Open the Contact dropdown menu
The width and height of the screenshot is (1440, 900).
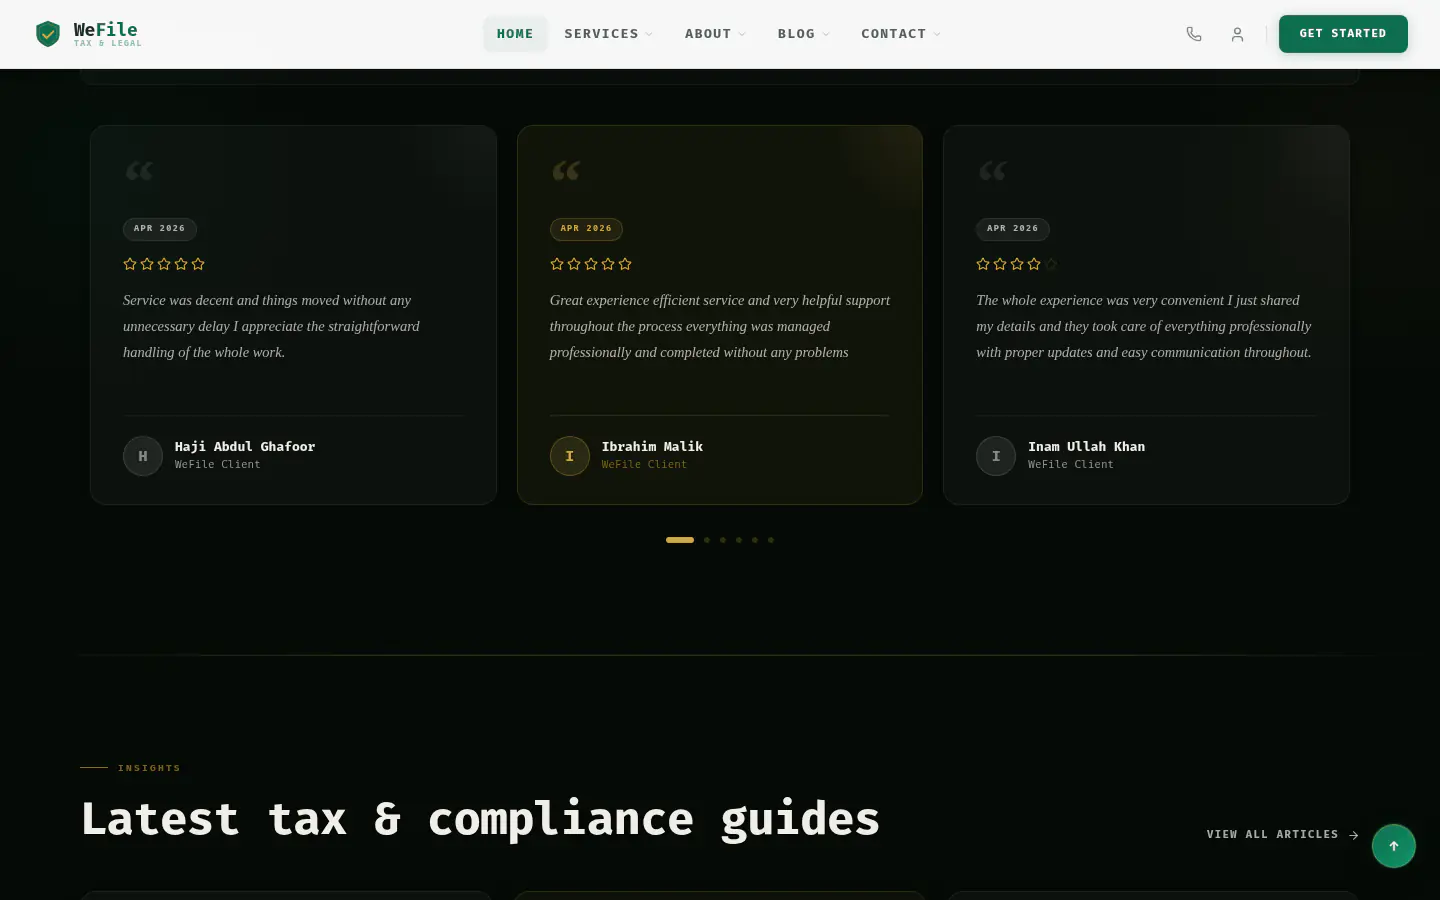pyautogui.click(x=900, y=34)
